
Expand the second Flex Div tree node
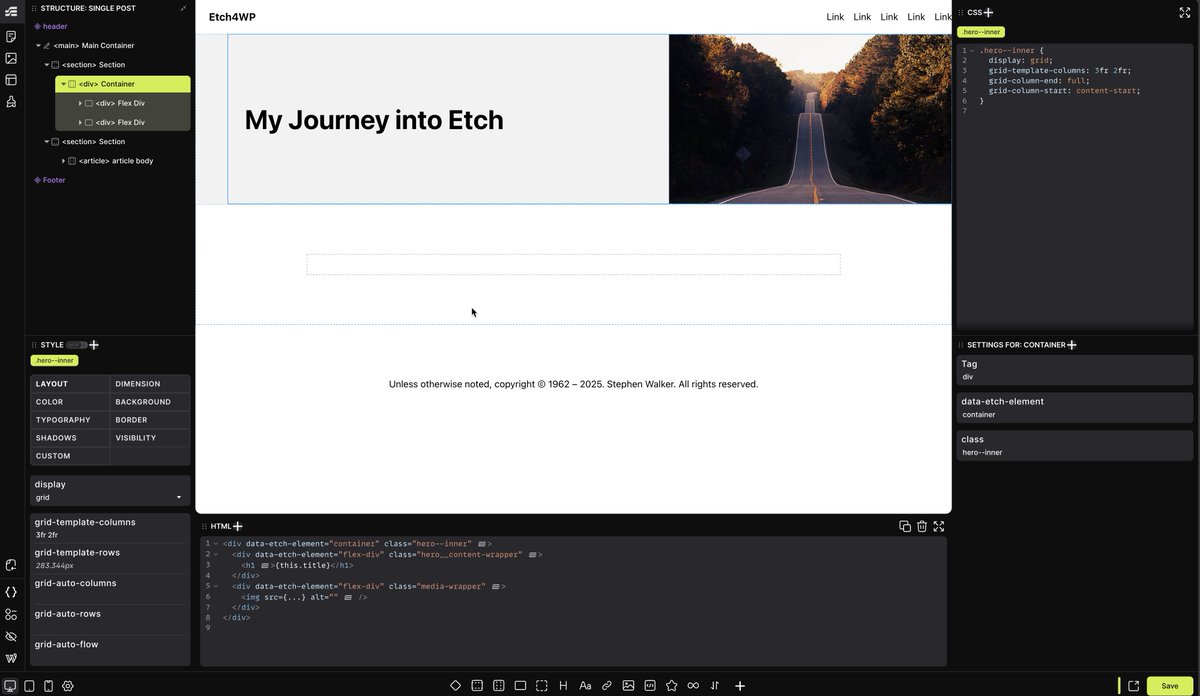80,122
